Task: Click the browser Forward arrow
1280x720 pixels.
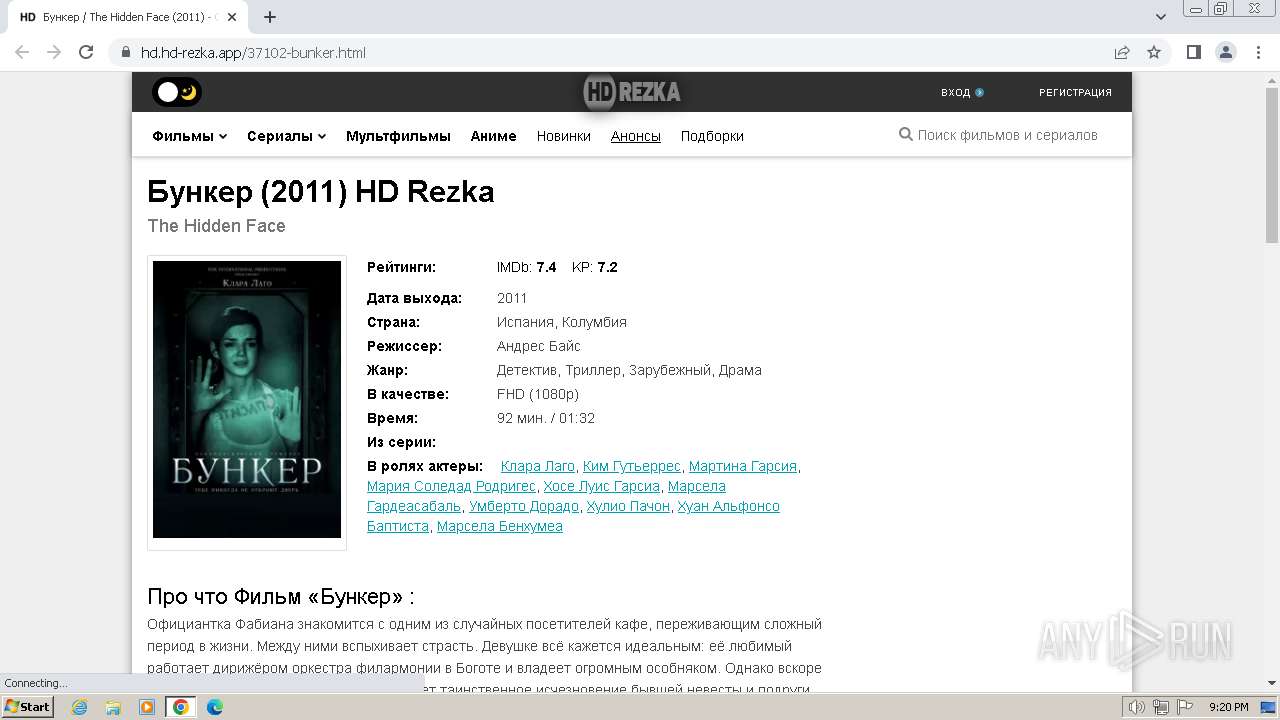Action: 54,52
